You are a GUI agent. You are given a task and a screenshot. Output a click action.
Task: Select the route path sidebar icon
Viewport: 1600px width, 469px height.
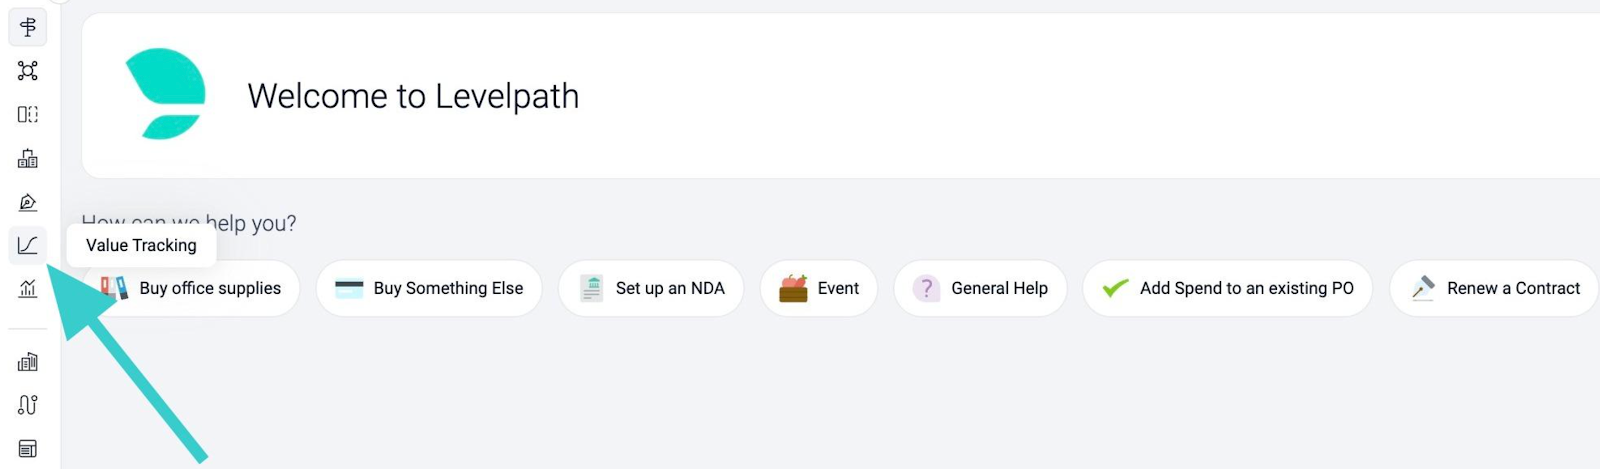(x=28, y=405)
